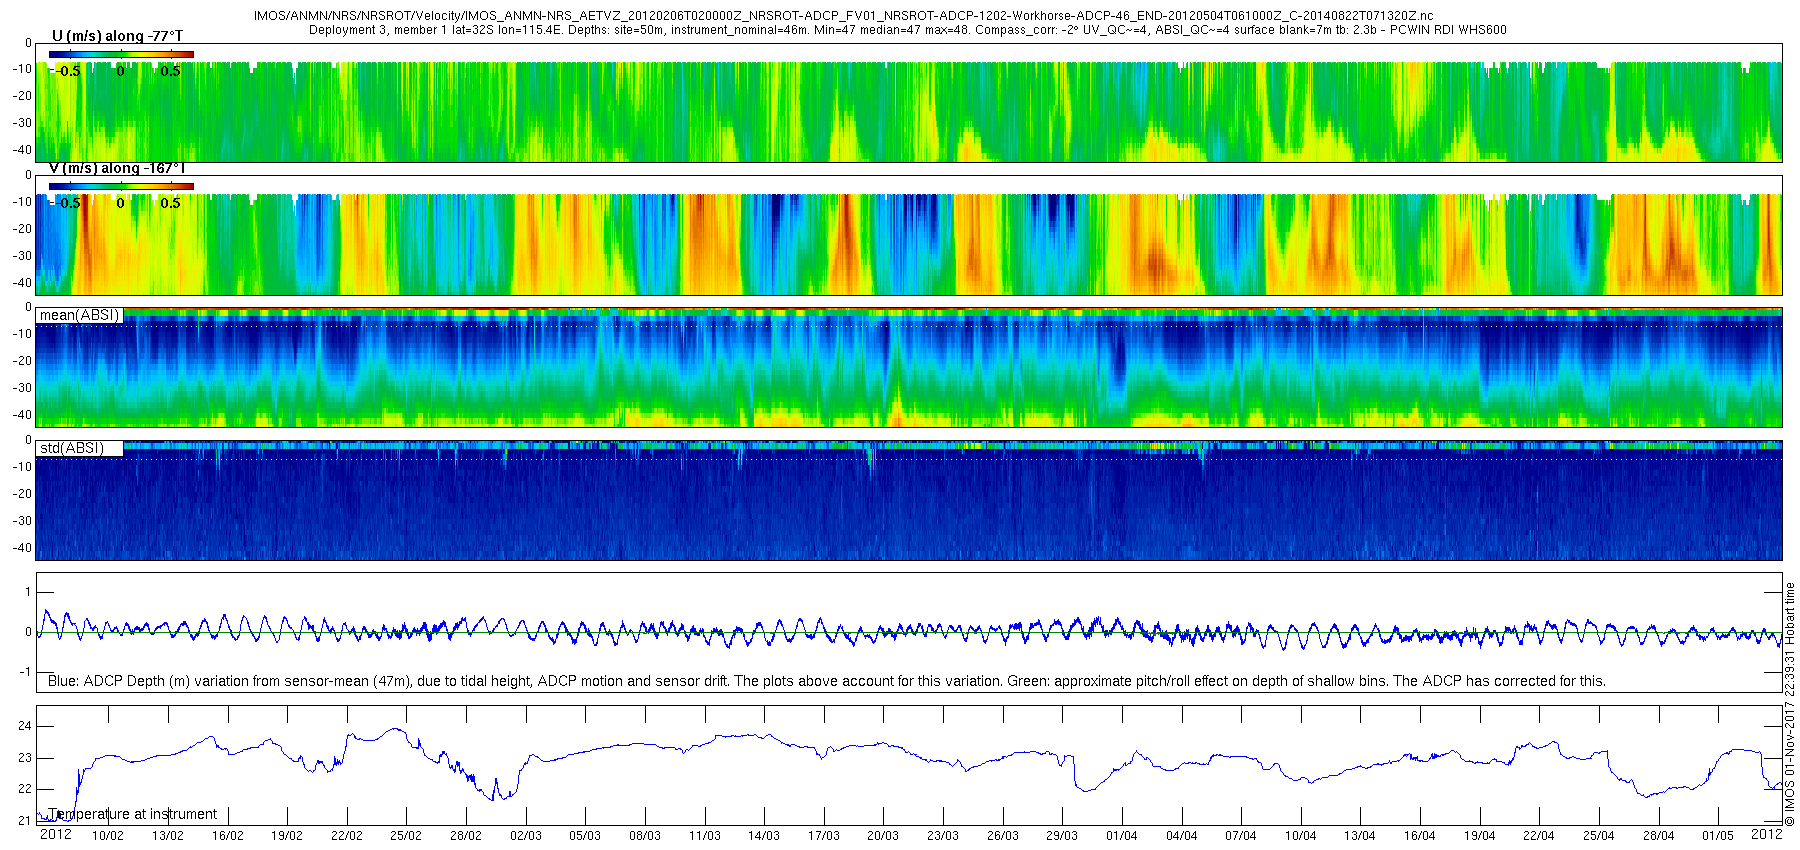Click the ADCP Depth variation caption text

tap(827, 681)
